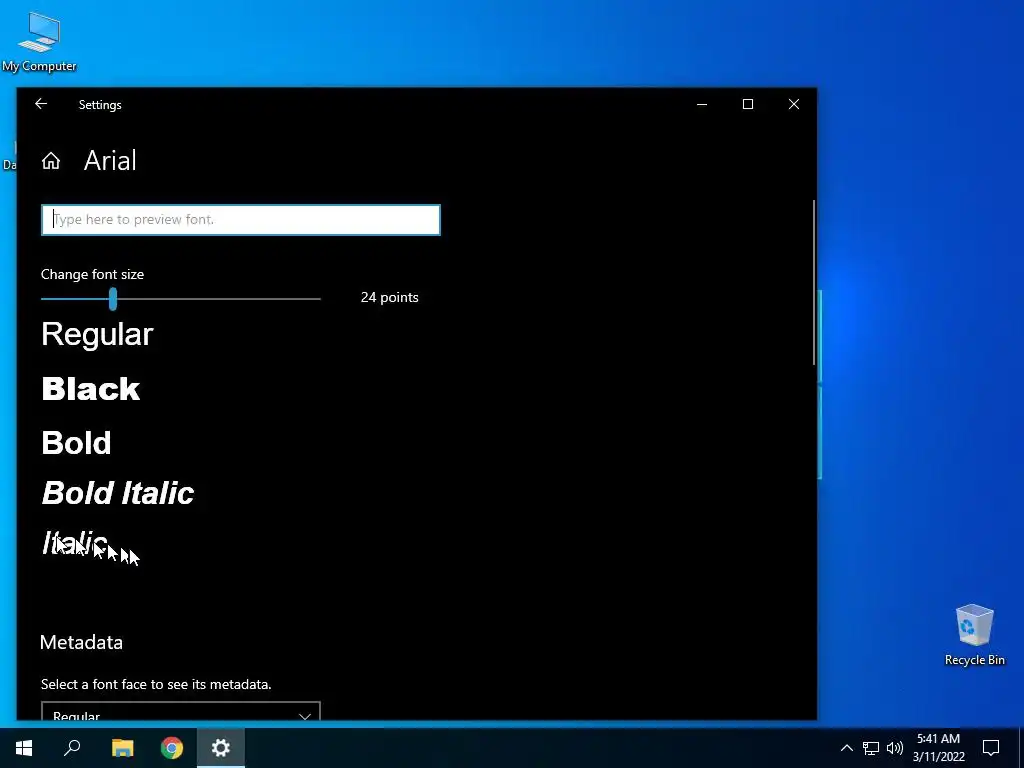Open the taskbar clock and date

(938, 748)
